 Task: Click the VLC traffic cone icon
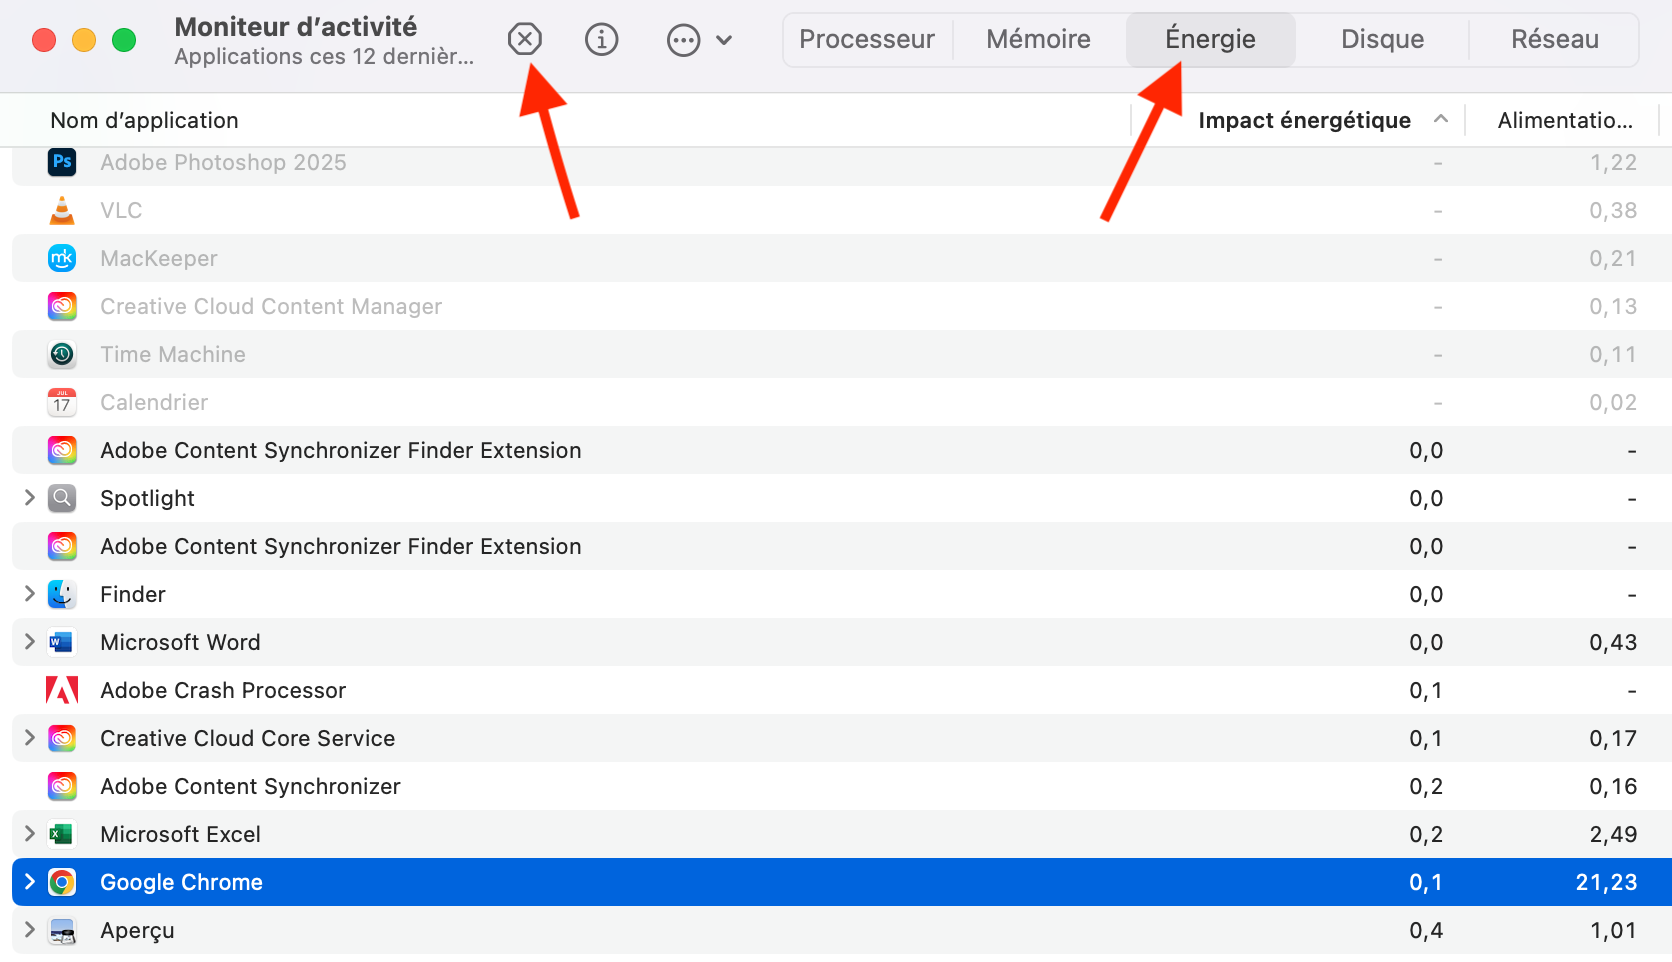point(61,210)
